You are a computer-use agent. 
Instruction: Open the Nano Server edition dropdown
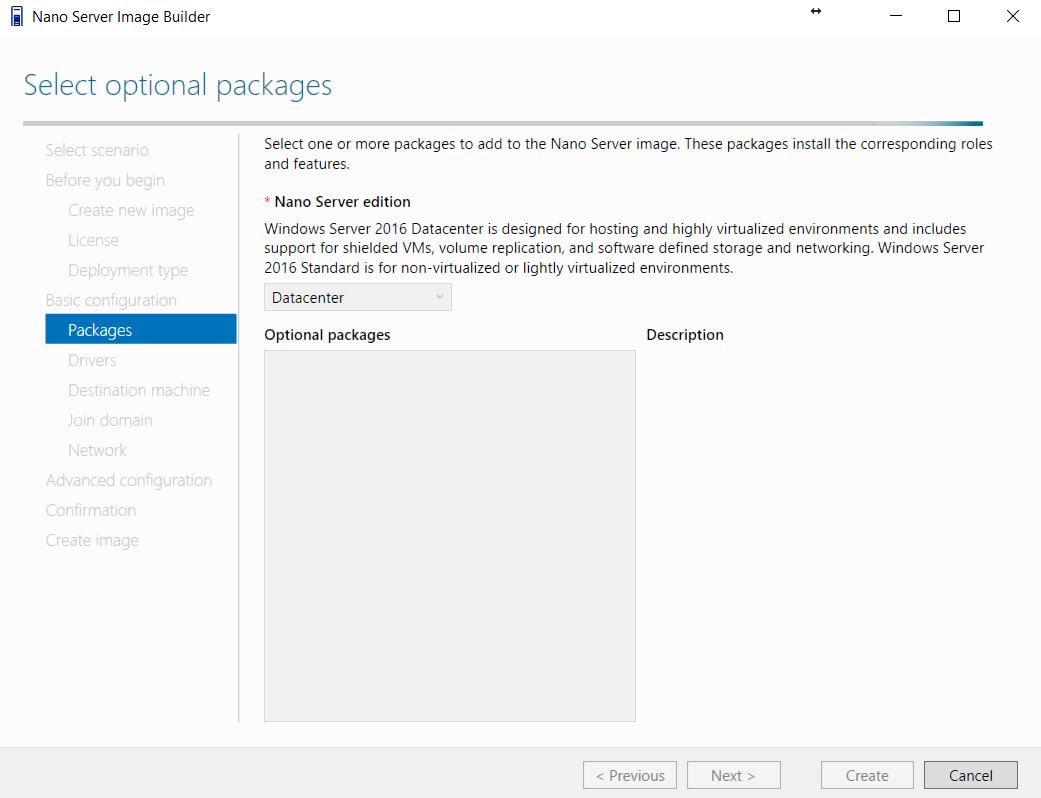(358, 297)
